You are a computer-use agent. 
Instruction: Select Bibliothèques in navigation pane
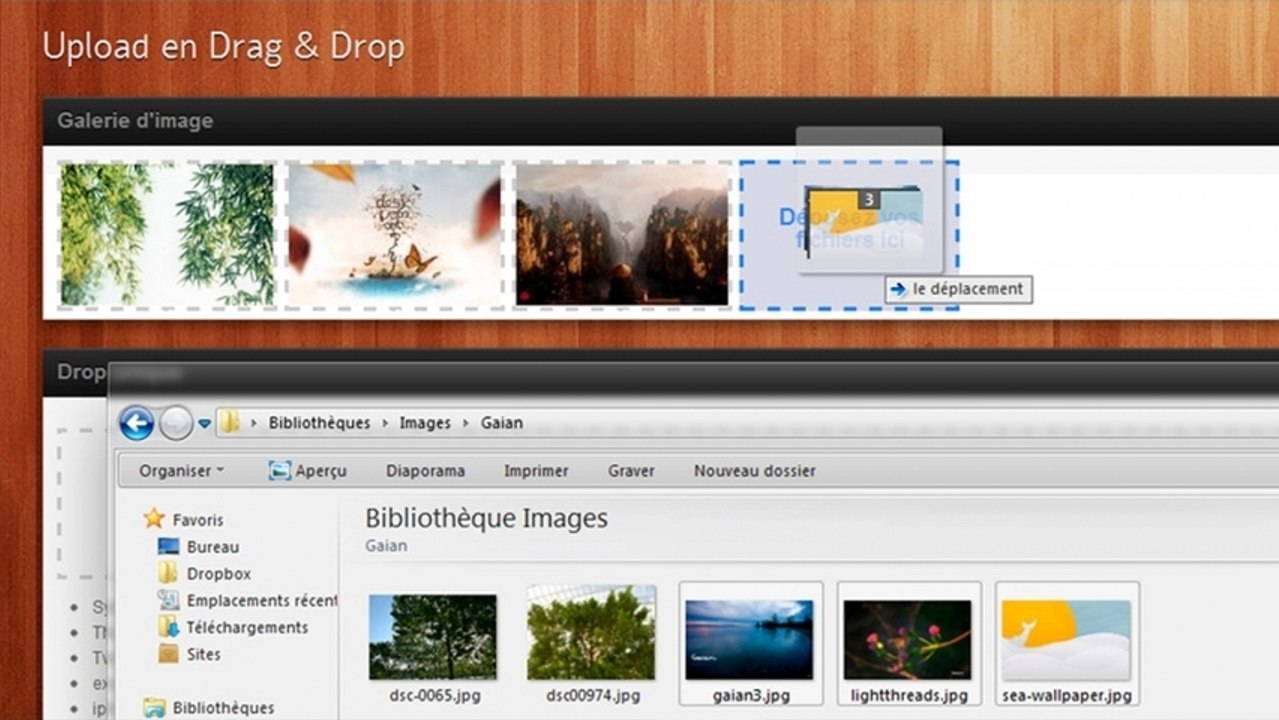223,708
